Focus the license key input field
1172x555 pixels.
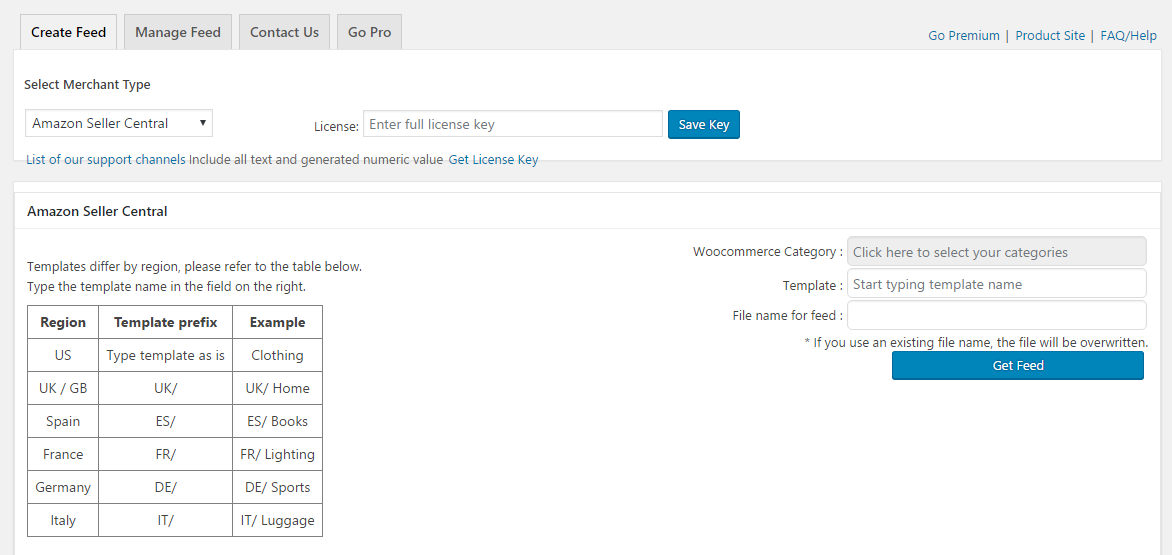coord(513,124)
